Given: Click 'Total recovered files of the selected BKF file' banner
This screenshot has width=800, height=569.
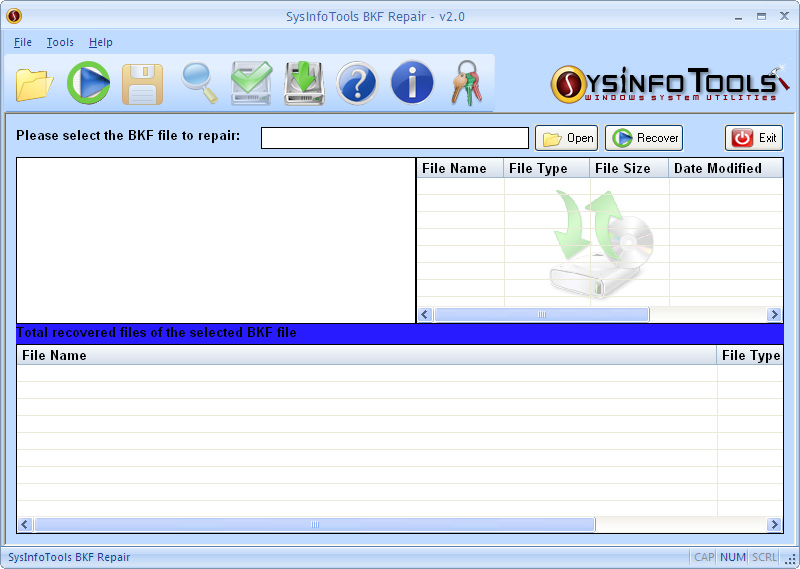Looking at the screenshot, I should click(400, 333).
